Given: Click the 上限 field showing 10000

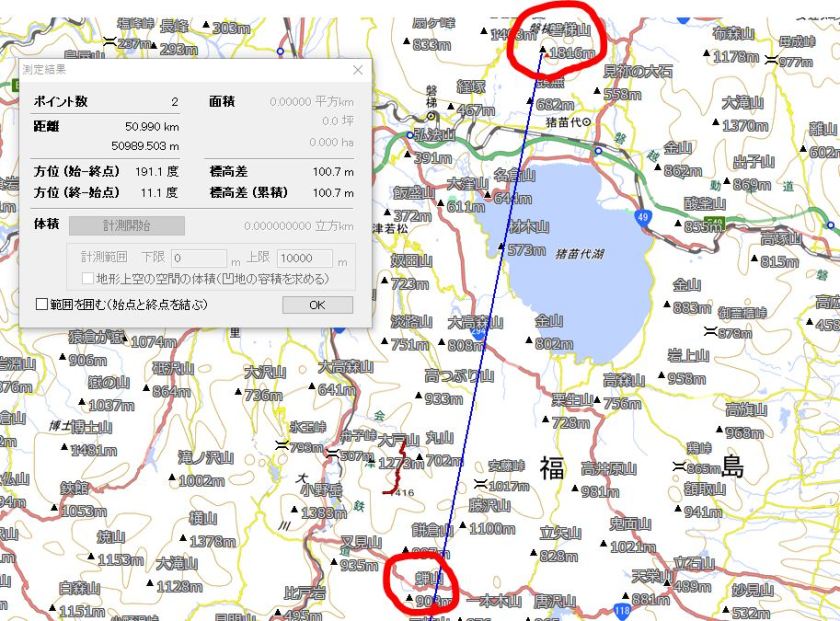Looking at the screenshot, I should pos(304,259).
